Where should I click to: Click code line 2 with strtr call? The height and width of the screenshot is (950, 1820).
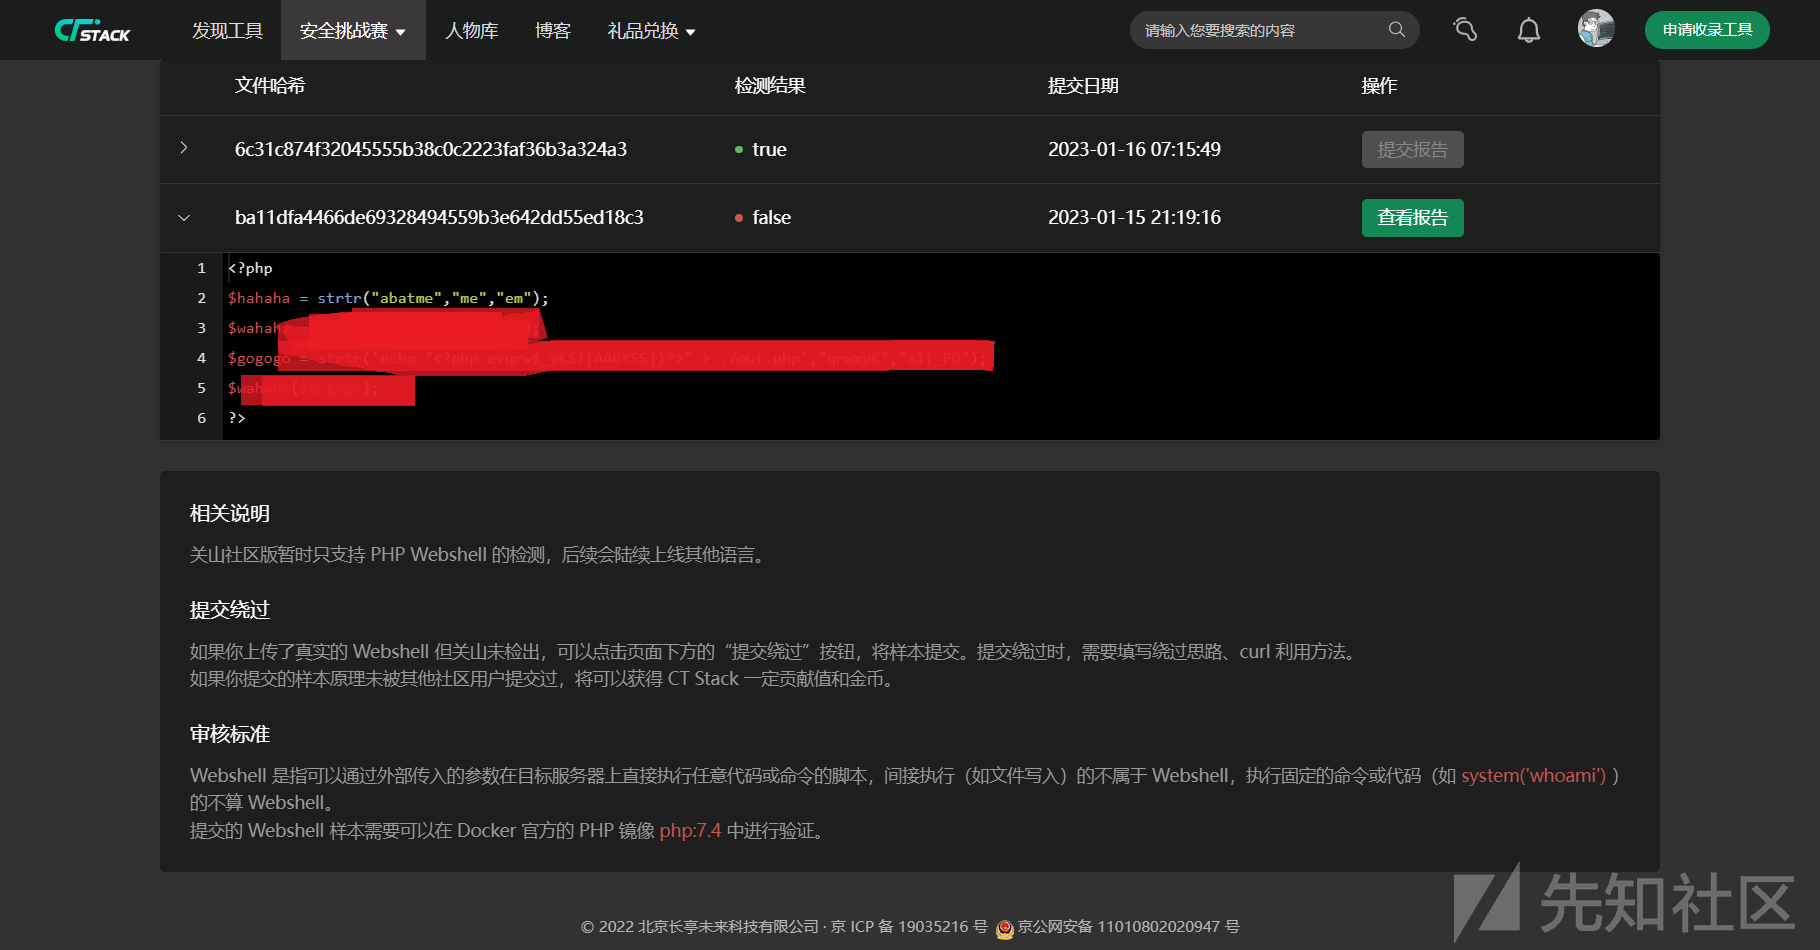[388, 298]
